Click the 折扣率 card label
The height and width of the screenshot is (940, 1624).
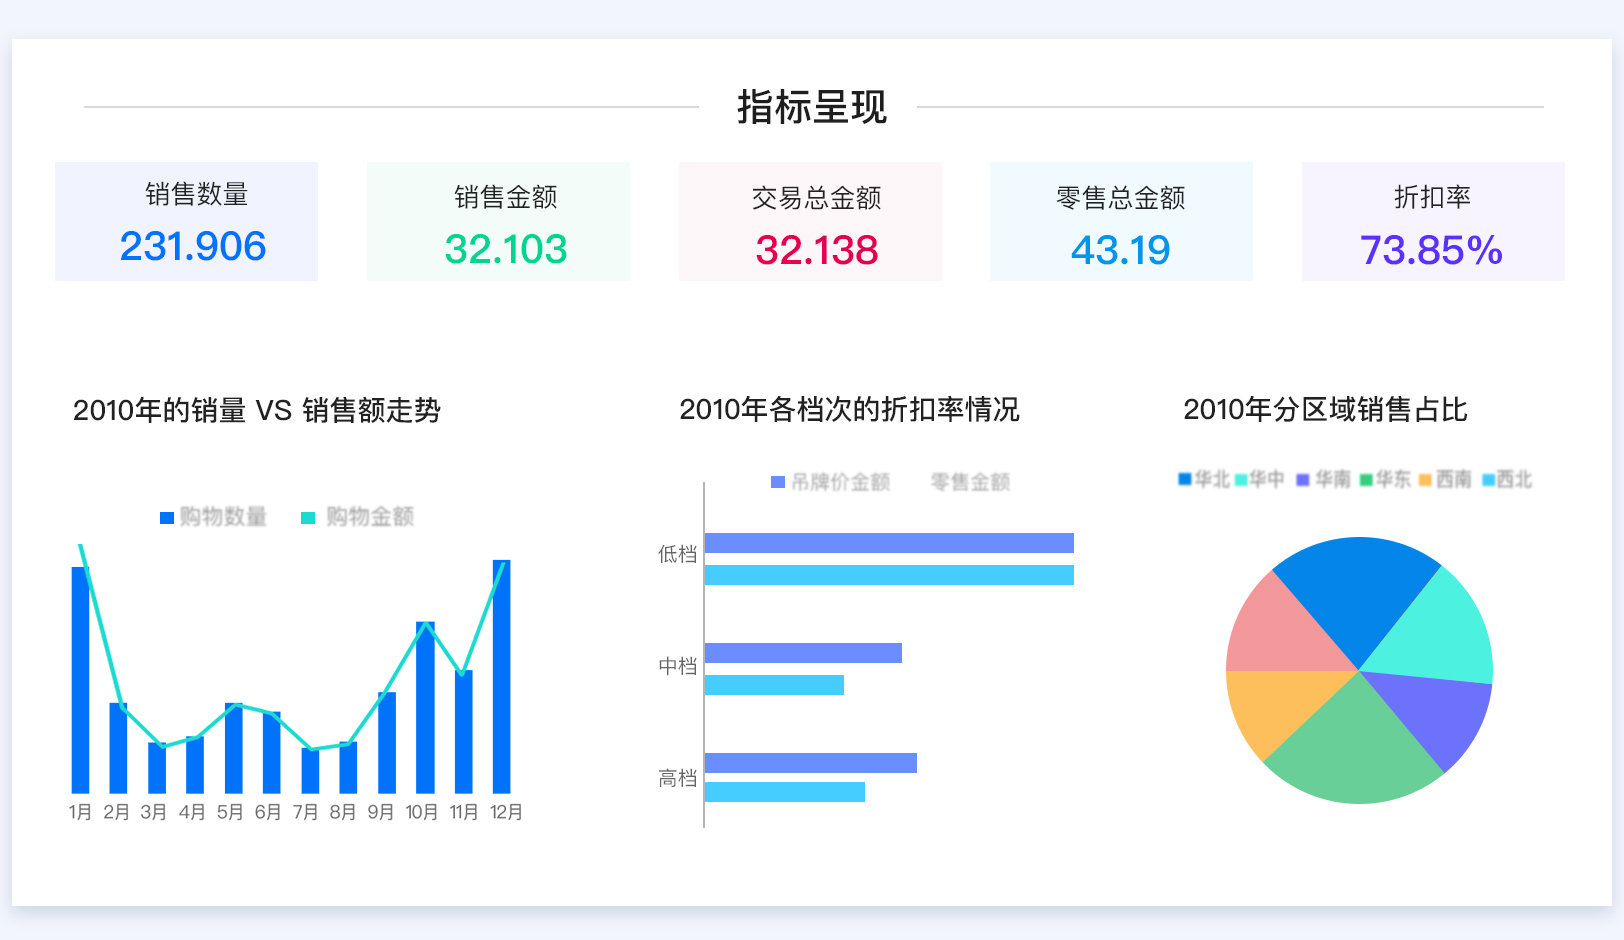point(1433,197)
